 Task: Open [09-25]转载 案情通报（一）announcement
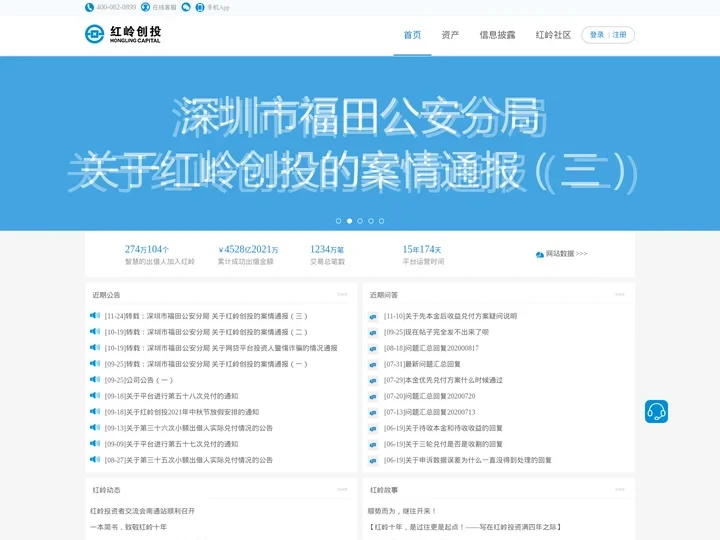(206, 364)
